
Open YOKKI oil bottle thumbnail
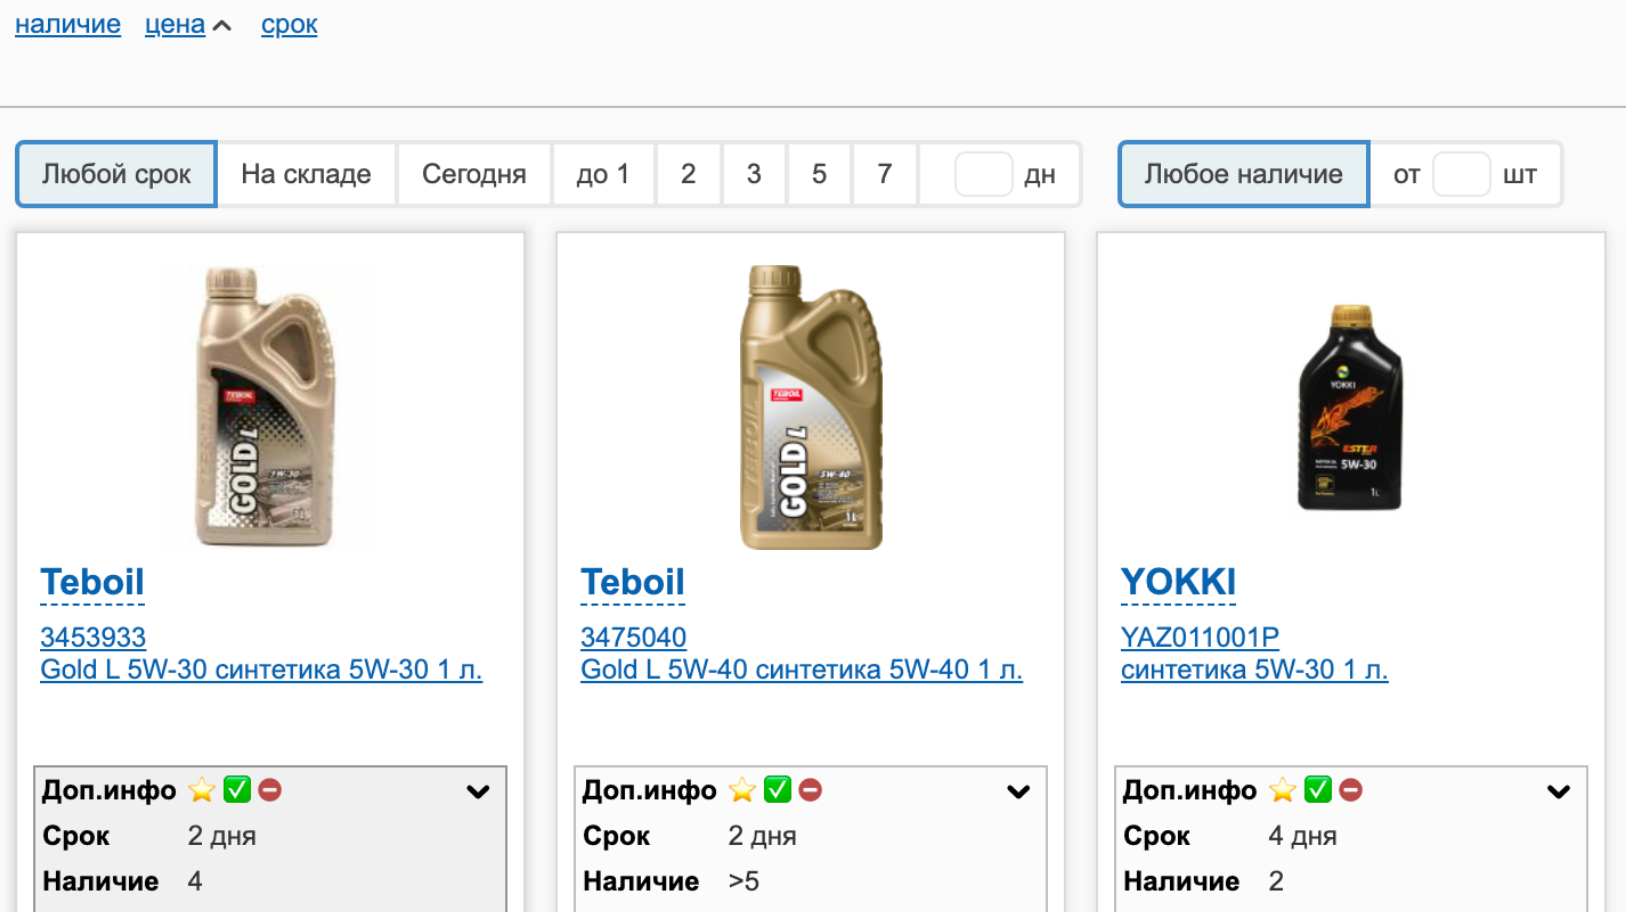coord(1350,408)
